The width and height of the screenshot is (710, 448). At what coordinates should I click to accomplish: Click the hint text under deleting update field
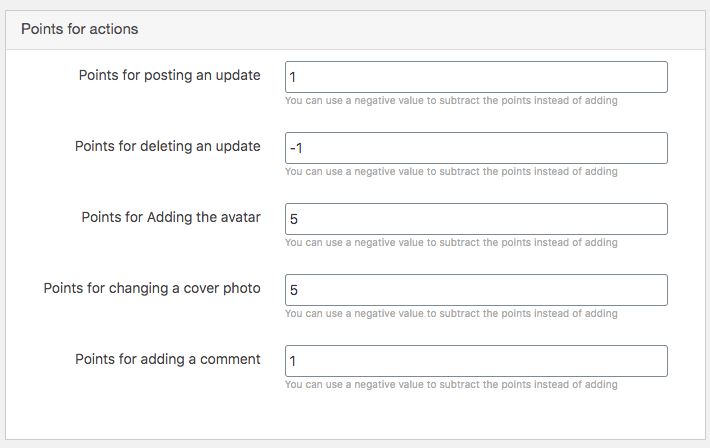click(451, 172)
